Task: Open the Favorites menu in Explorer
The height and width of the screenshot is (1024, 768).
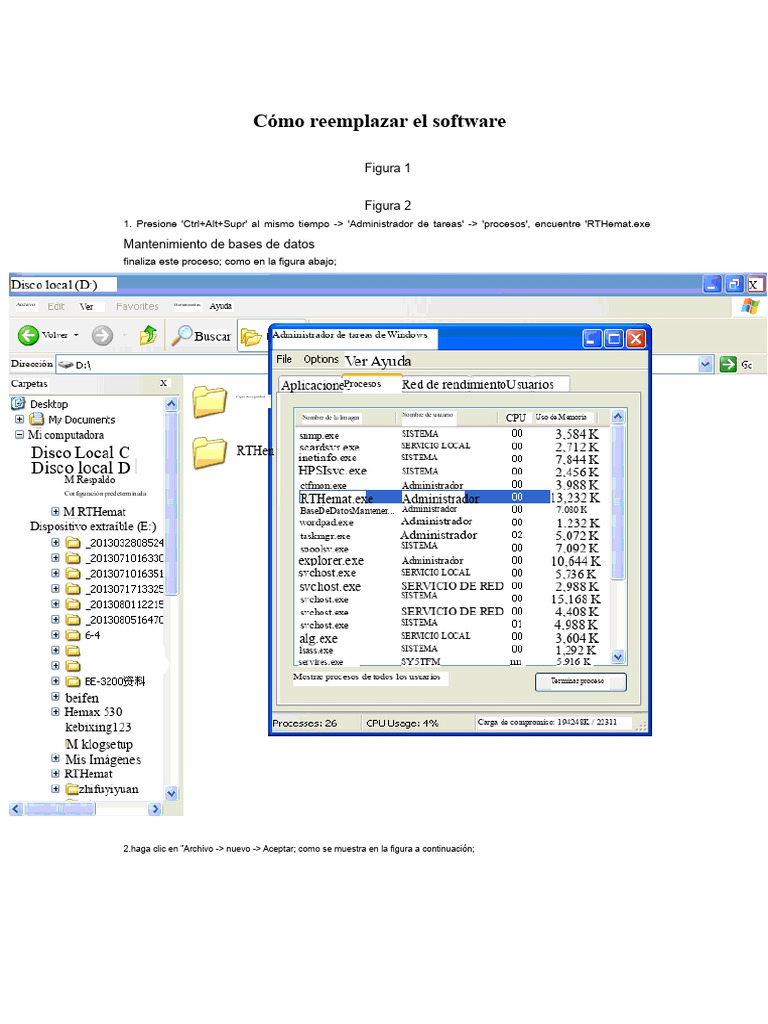Action: pyautogui.click(x=137, y=306)
